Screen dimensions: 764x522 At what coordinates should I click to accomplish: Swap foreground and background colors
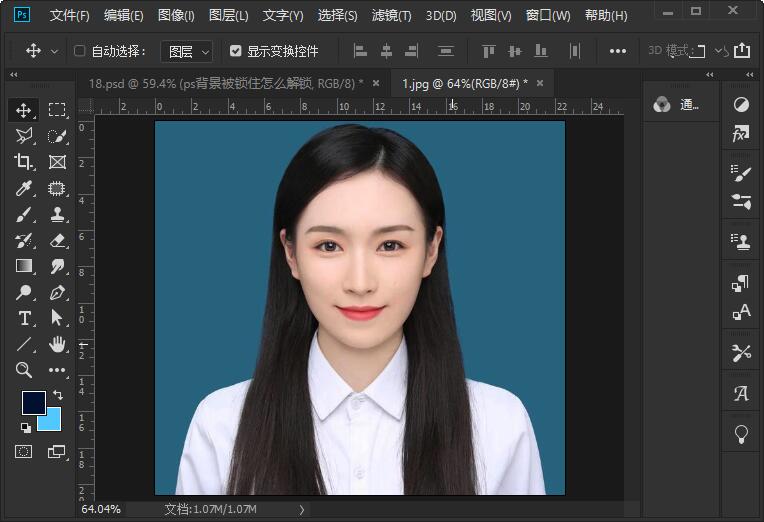tap(57, 394)
